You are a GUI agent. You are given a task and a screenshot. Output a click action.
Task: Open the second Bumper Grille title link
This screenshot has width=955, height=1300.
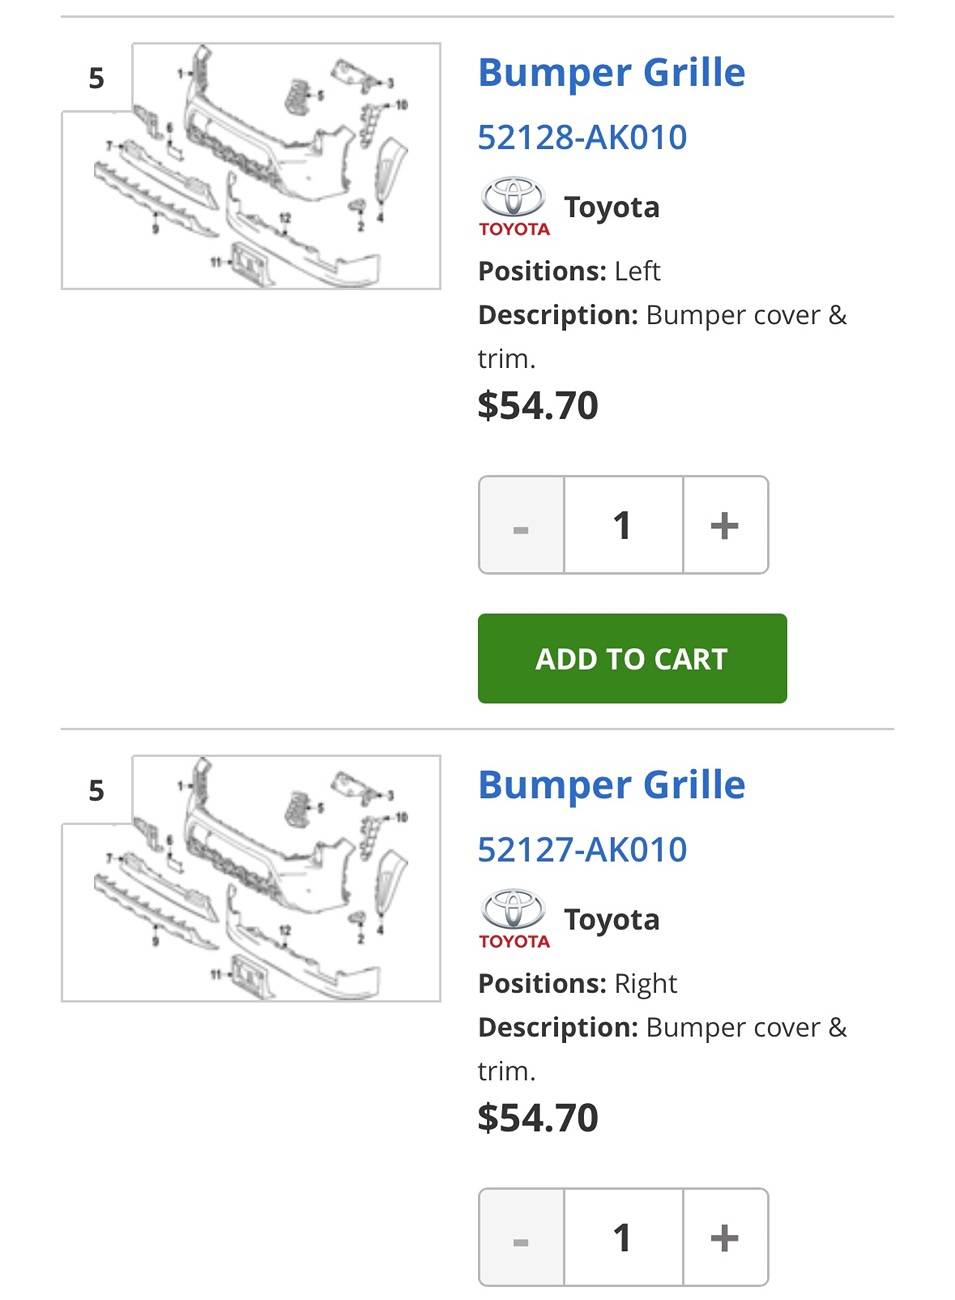pyautogui.click(x=611, y=785)
